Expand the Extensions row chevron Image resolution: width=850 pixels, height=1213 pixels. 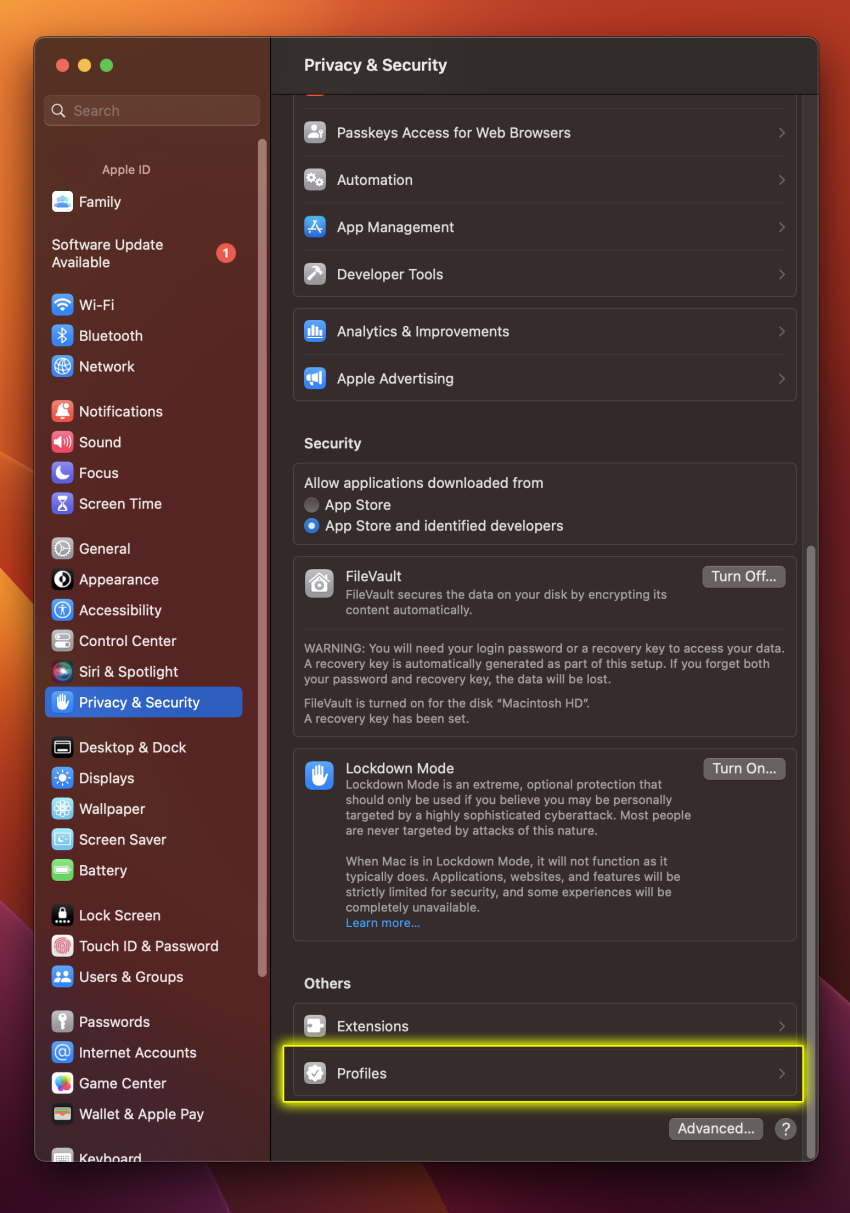pyautogui.click(x=782, y=1026)
